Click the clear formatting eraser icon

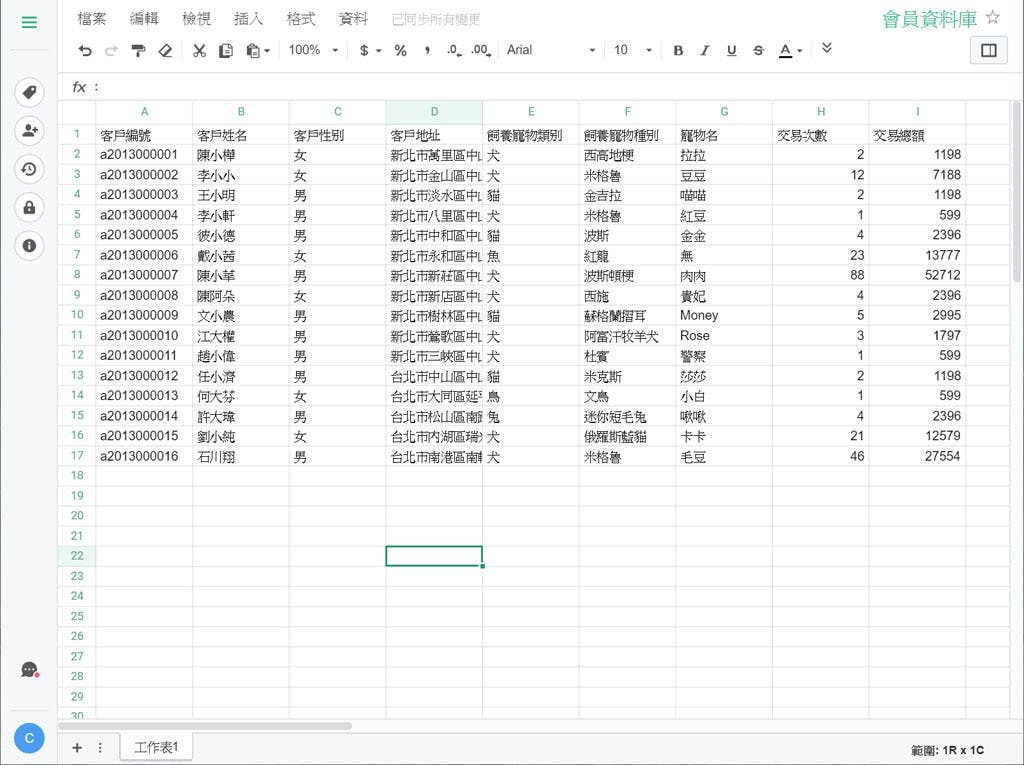tap(165, 51)
